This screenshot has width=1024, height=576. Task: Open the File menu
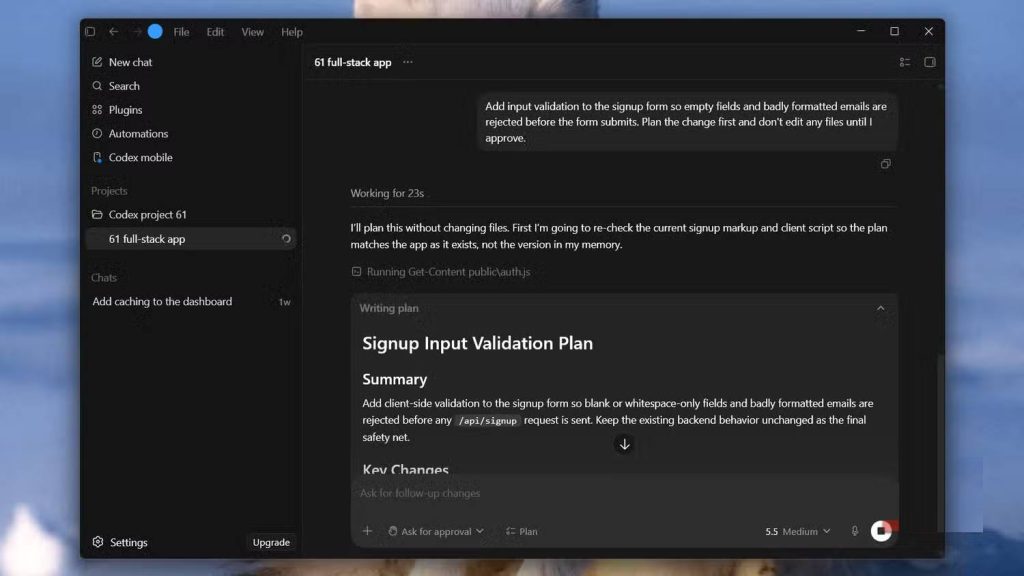(x=182, y=32)
